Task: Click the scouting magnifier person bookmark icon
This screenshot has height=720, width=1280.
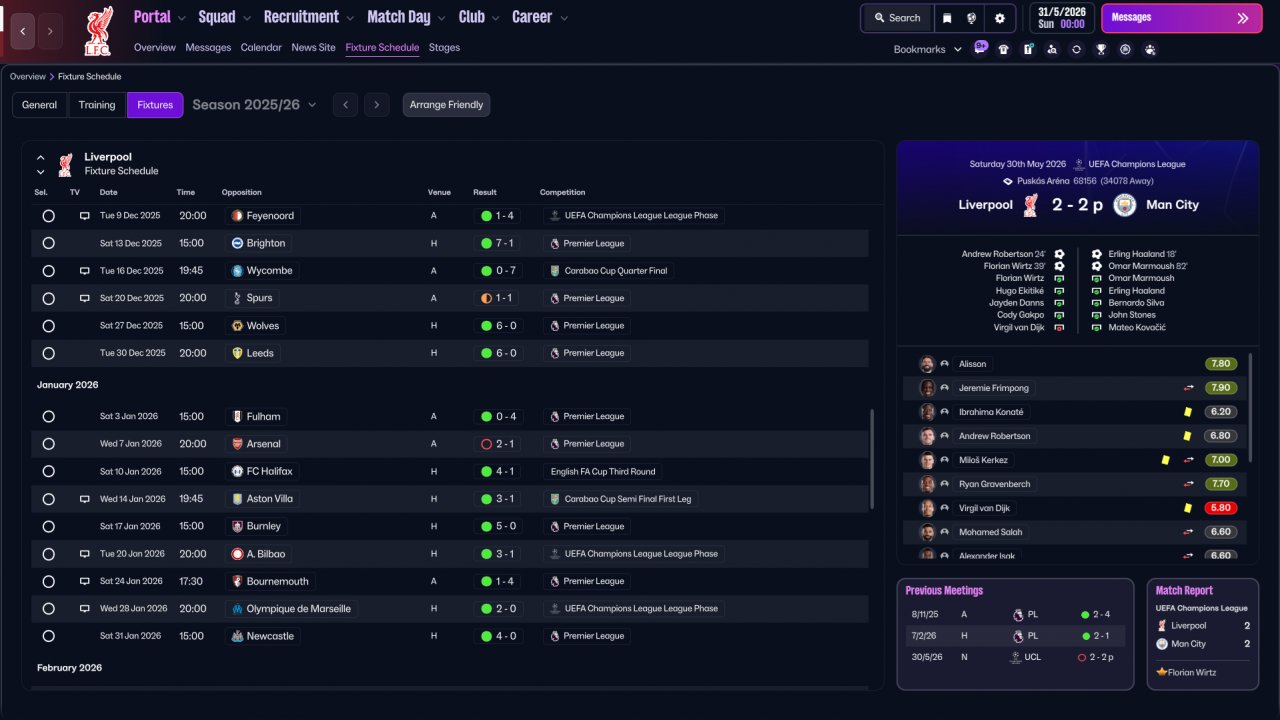Action: (x=1052, y=49)
